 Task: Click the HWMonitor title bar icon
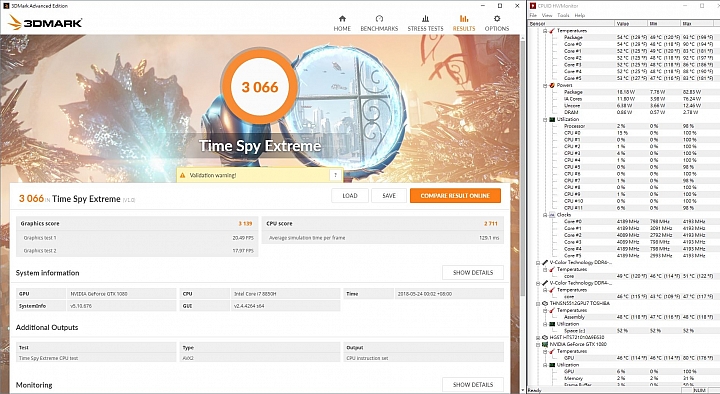533,6
